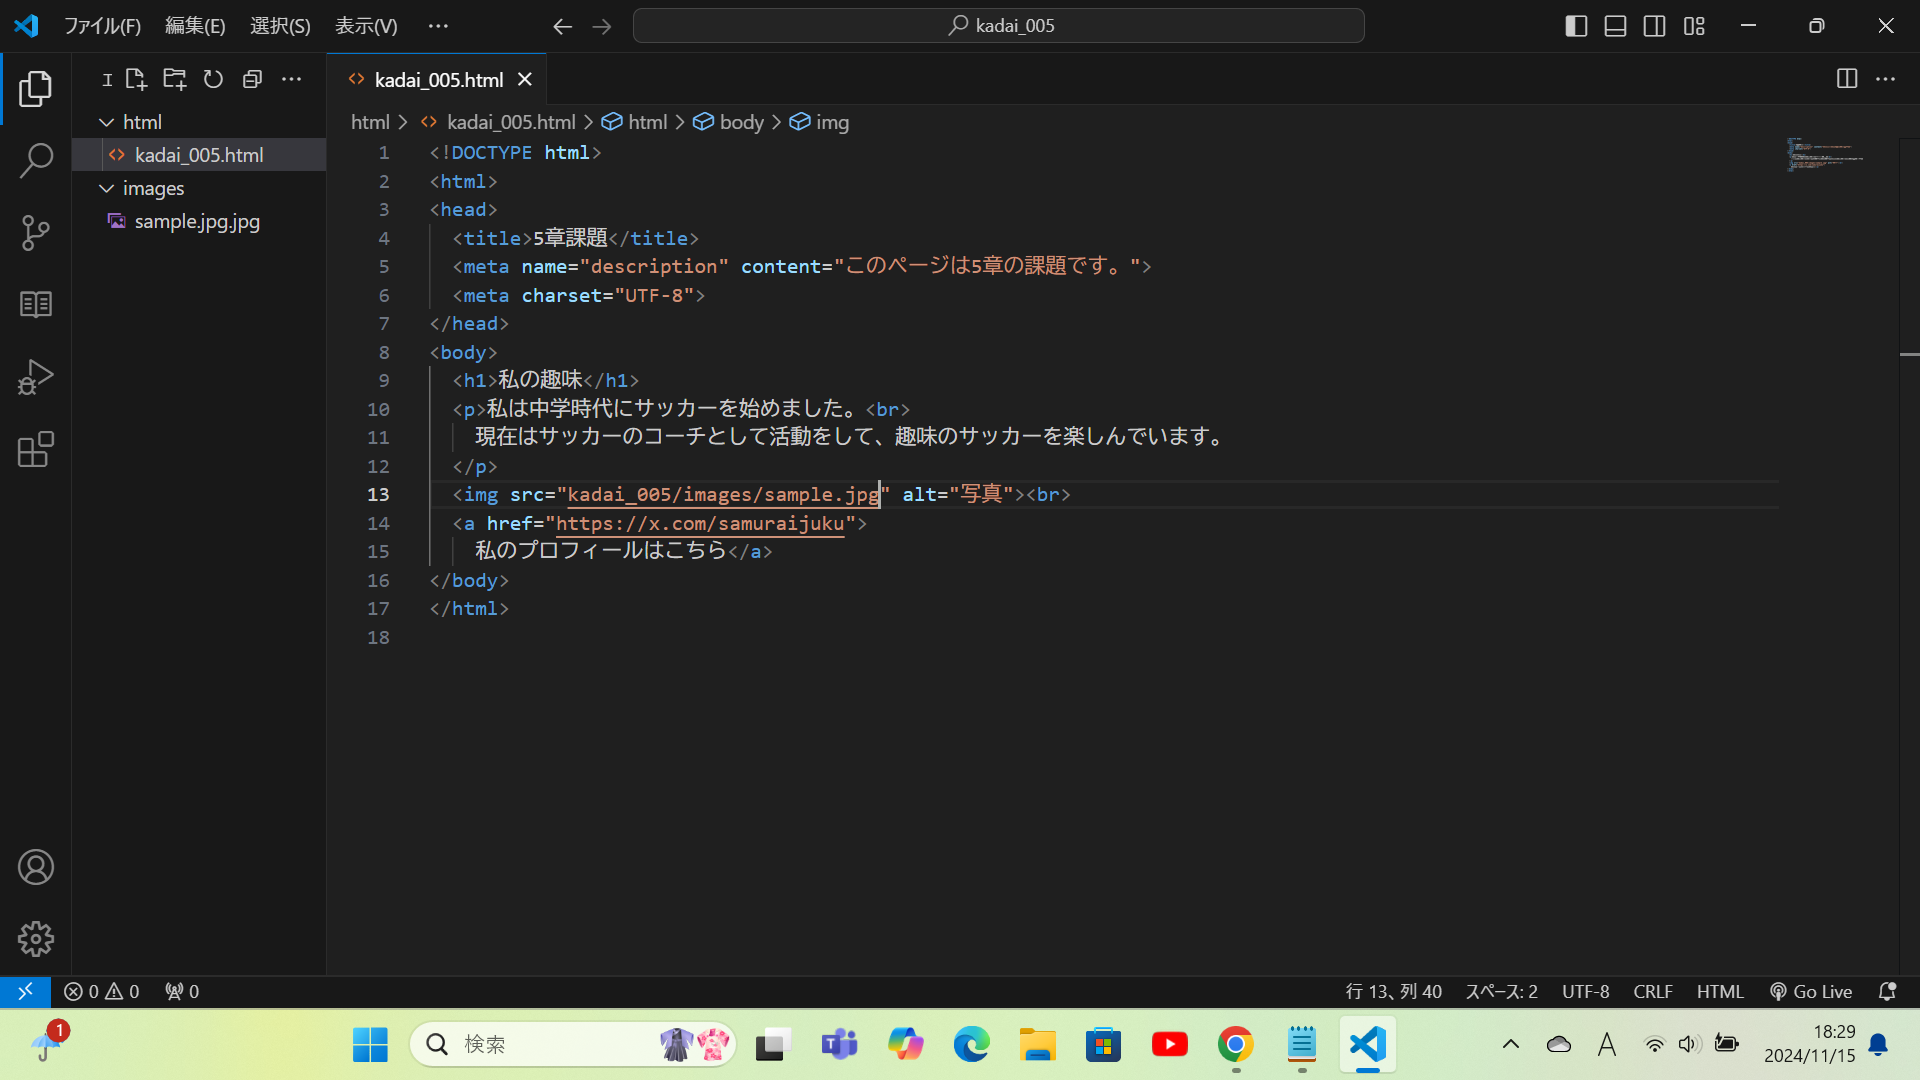The height and width of the screenshot is (1080, 1920).
Task: Change encoding UTF-8
Action: coord(1586,991)
